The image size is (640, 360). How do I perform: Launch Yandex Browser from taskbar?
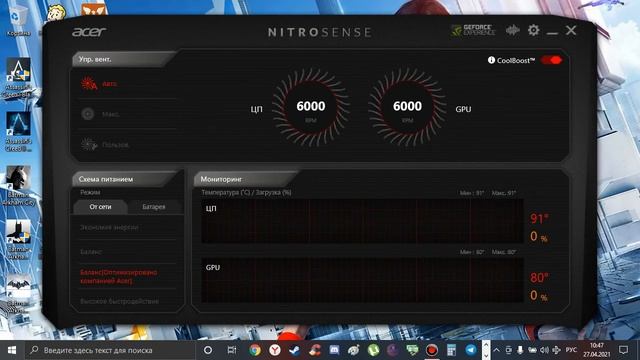[275, 350]
